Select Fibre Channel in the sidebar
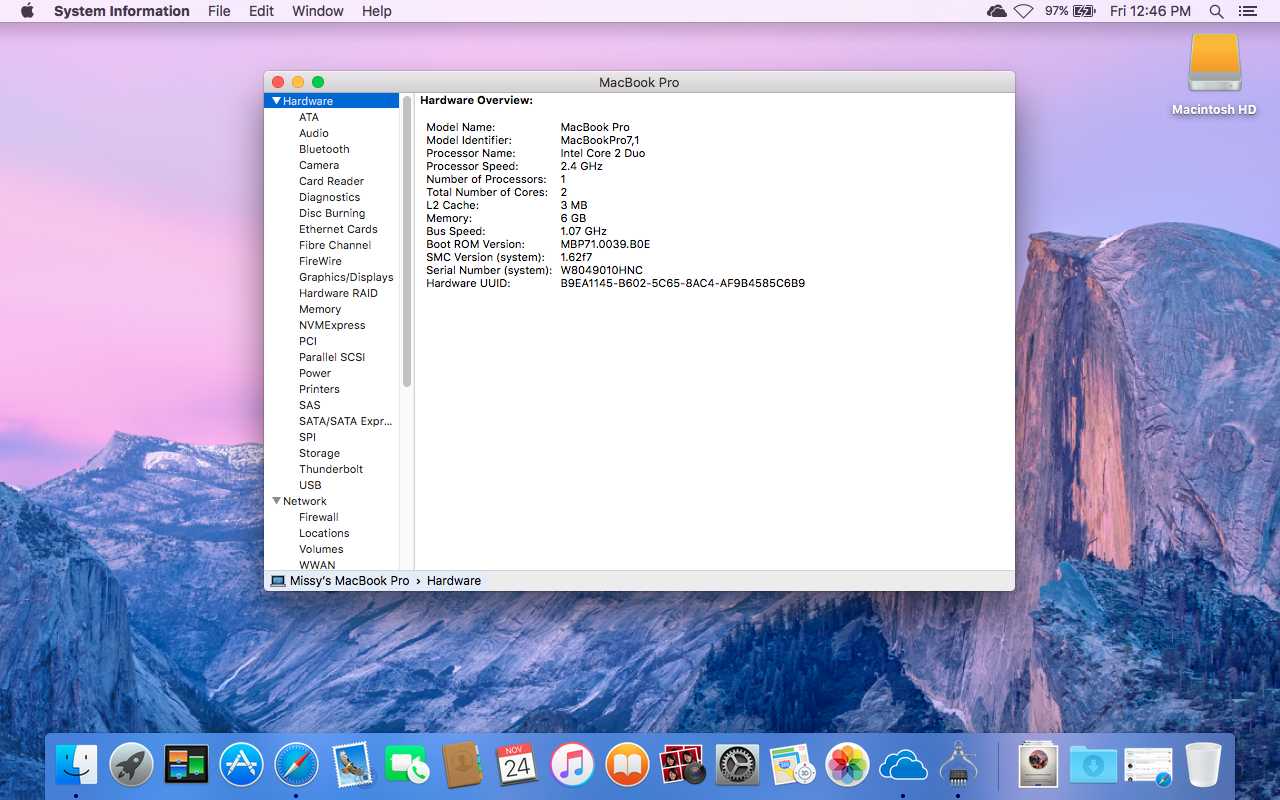 (x=335, y=245)
